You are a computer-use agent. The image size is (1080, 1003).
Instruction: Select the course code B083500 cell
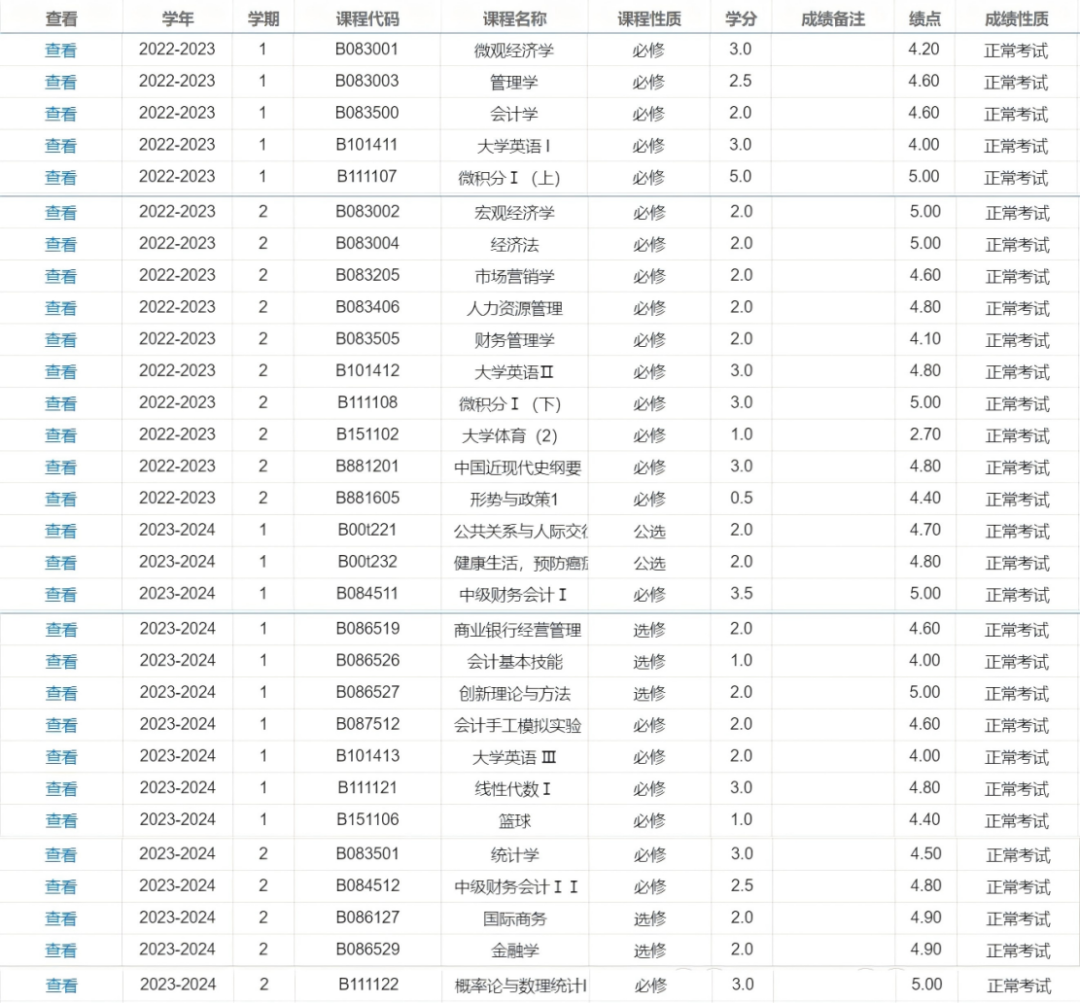(366, 113)
